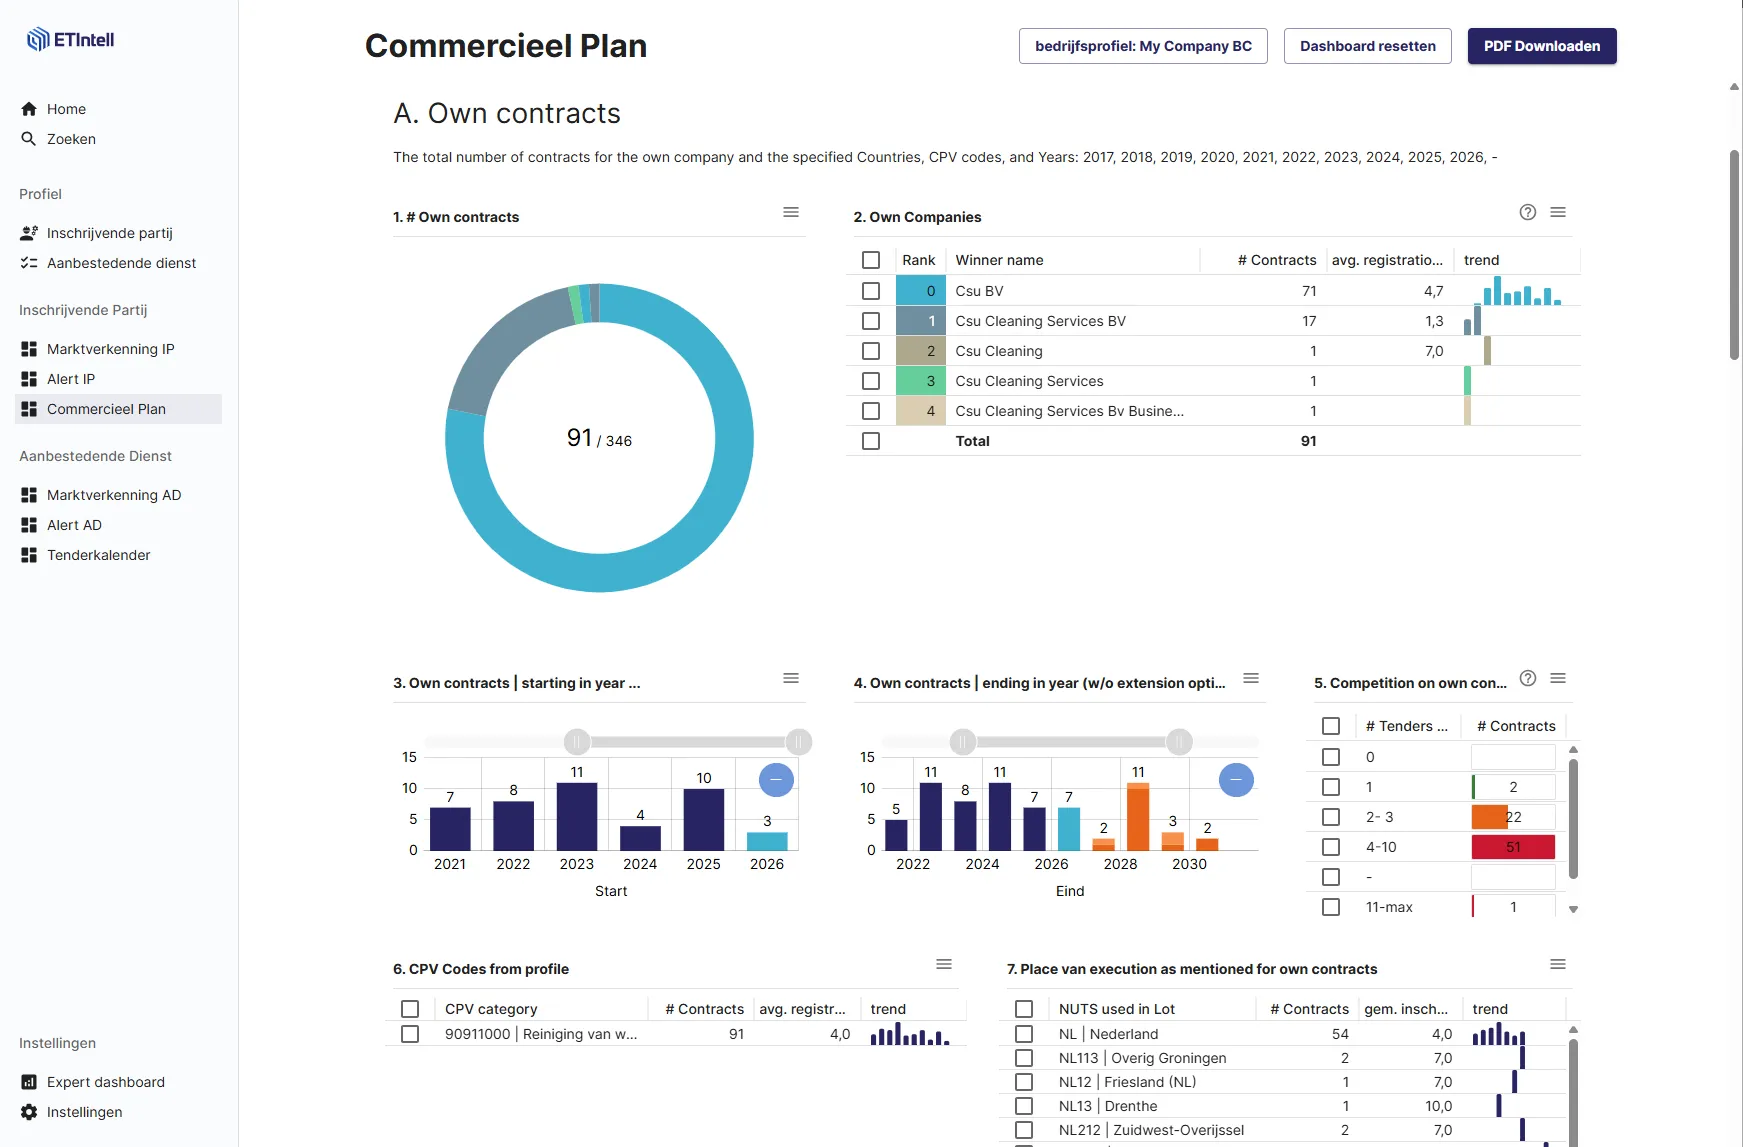This screenshot has height=1147, width=1743.
Task: Click left range slider handle on Start chart
Action: [x=577, y=742]
